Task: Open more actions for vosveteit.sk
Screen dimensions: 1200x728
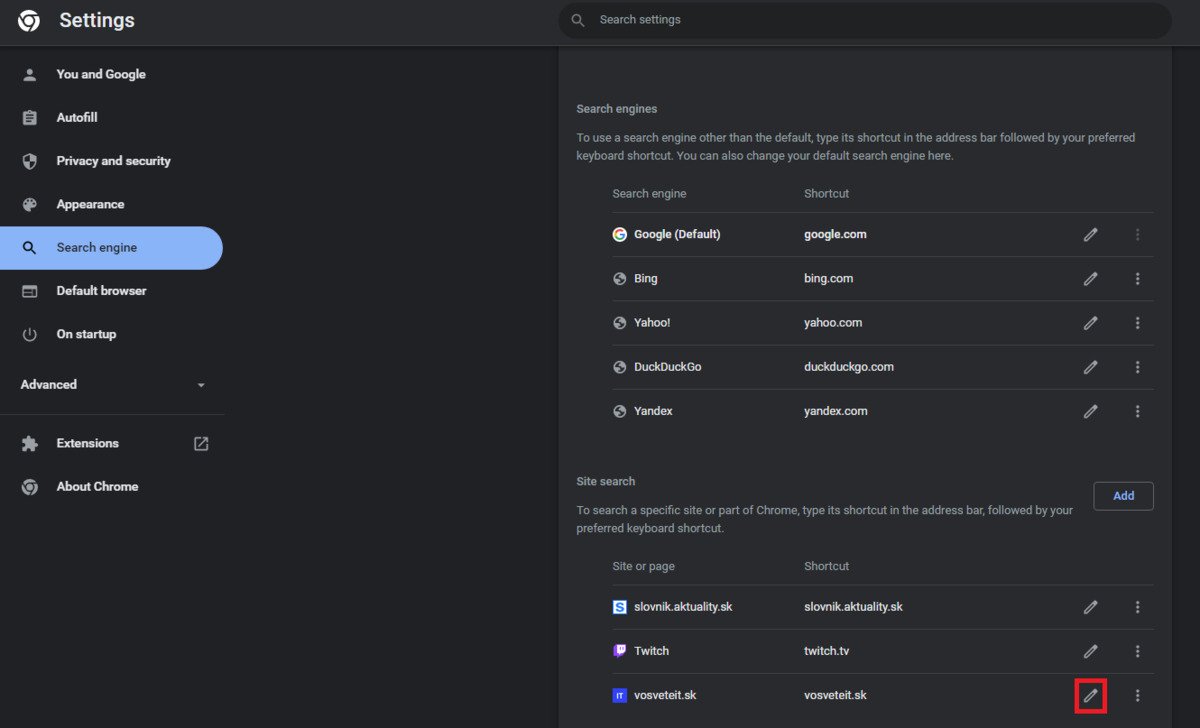Action: coord(1137,695)
